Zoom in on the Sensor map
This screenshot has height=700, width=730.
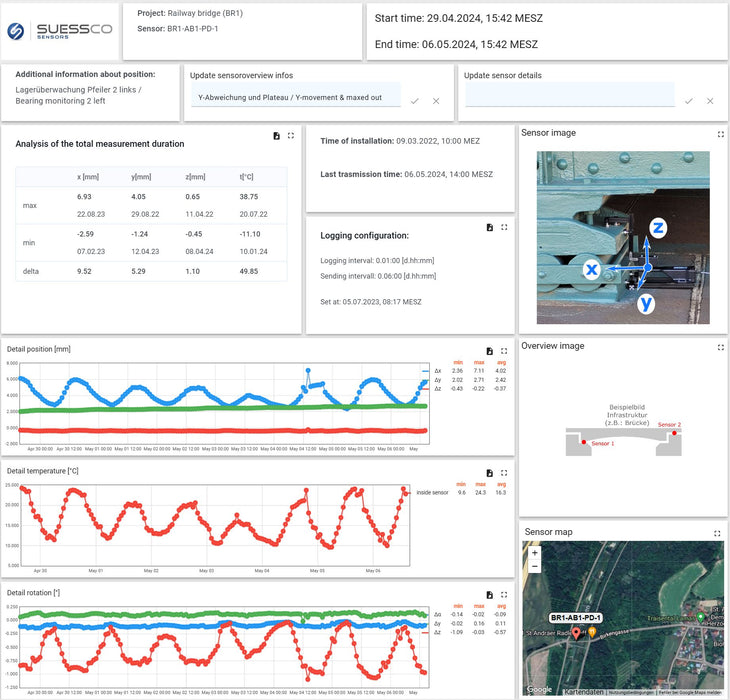(x=535, y=553)
